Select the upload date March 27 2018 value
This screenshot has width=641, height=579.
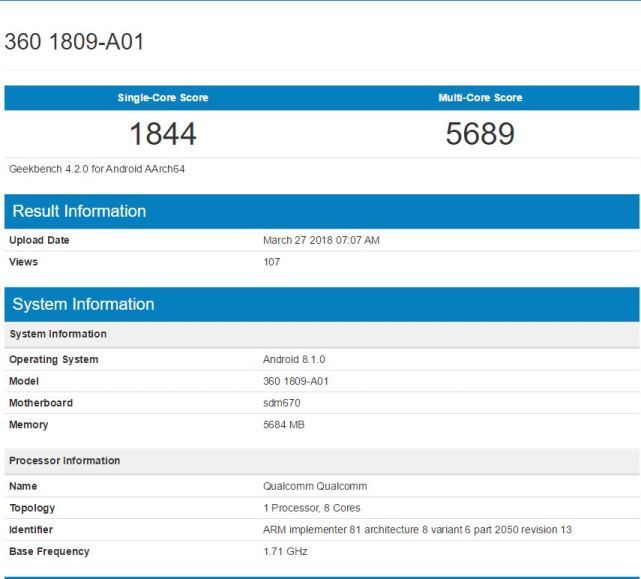(321, 240)
